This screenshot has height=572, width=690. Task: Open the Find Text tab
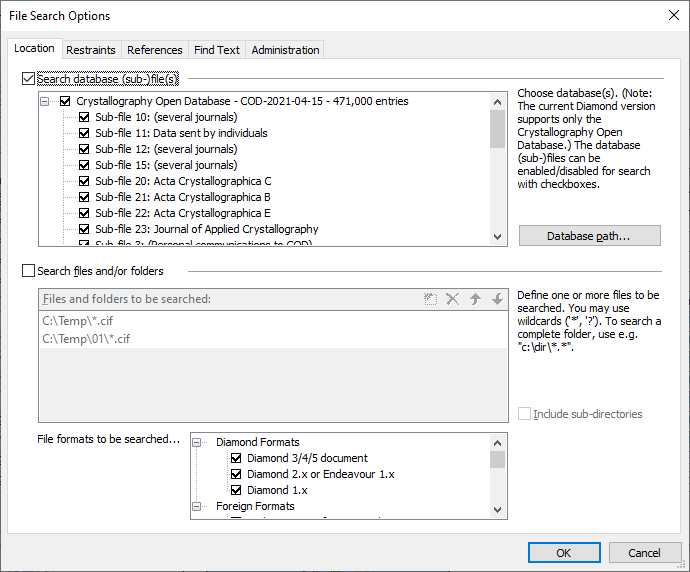pos(217,50)
